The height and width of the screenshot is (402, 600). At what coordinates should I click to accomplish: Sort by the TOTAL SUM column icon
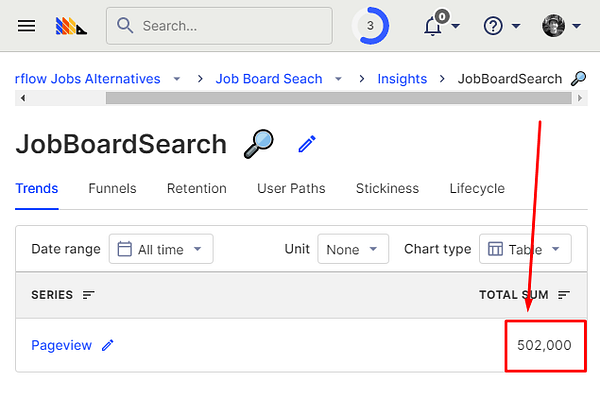(x=564, y=295)
